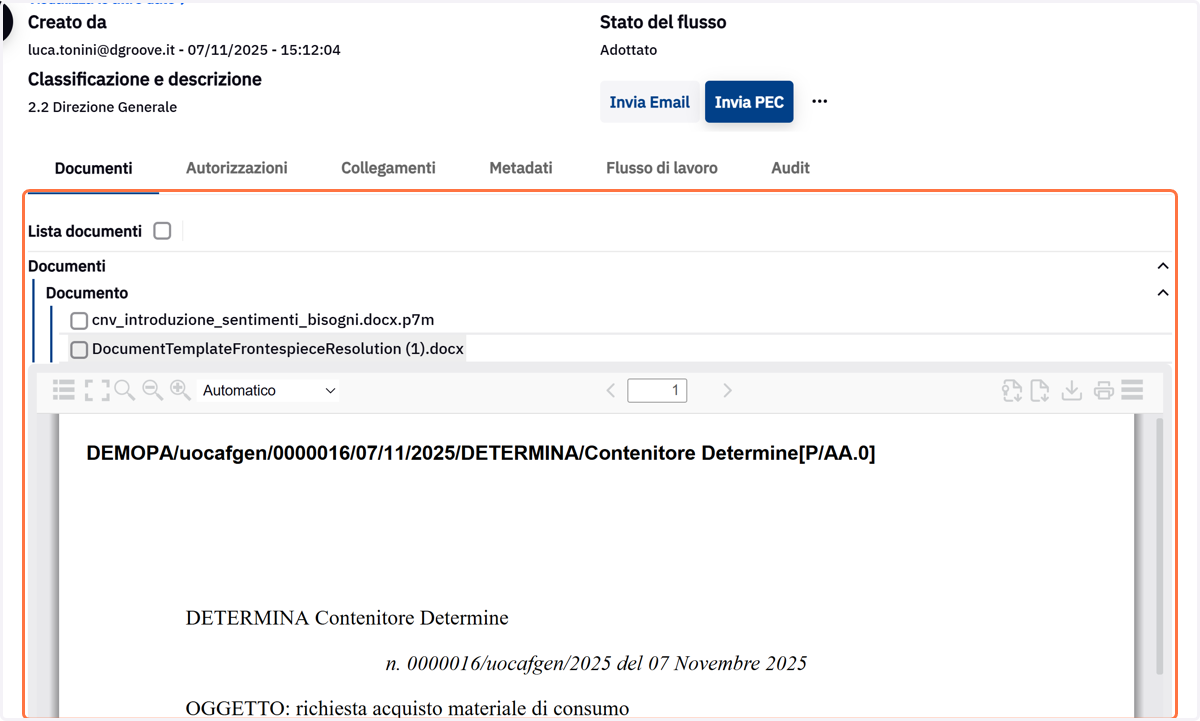Open the Flusso di lavoro tab

[x=662, y=168]
